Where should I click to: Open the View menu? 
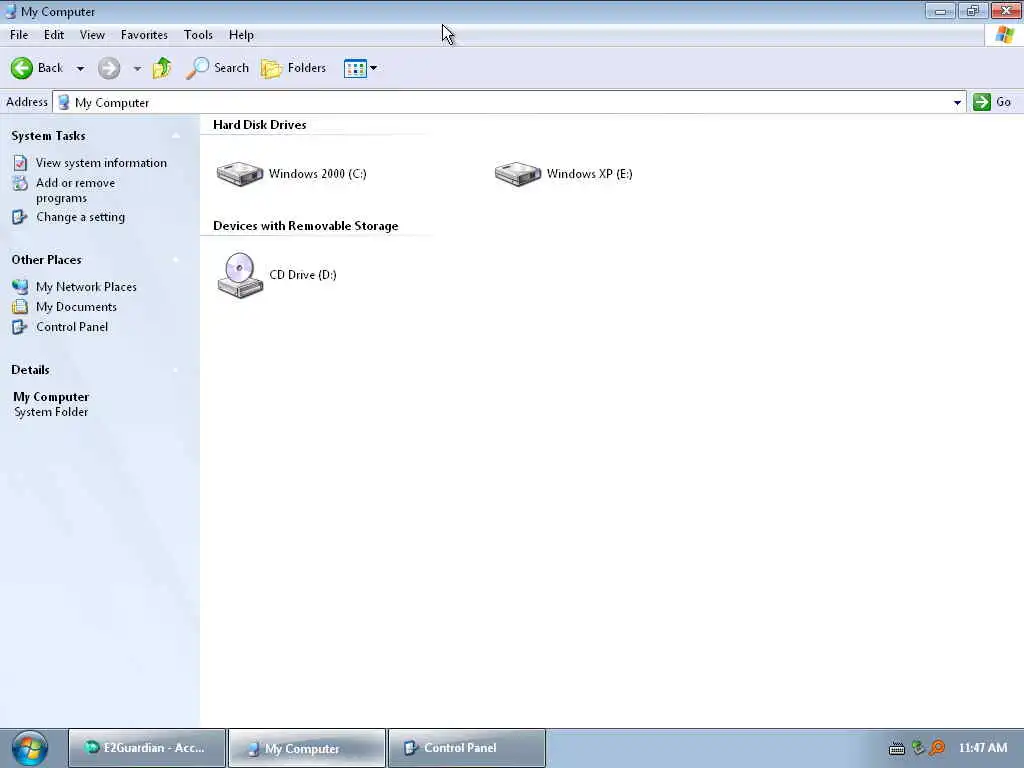(x=92, y=35)
